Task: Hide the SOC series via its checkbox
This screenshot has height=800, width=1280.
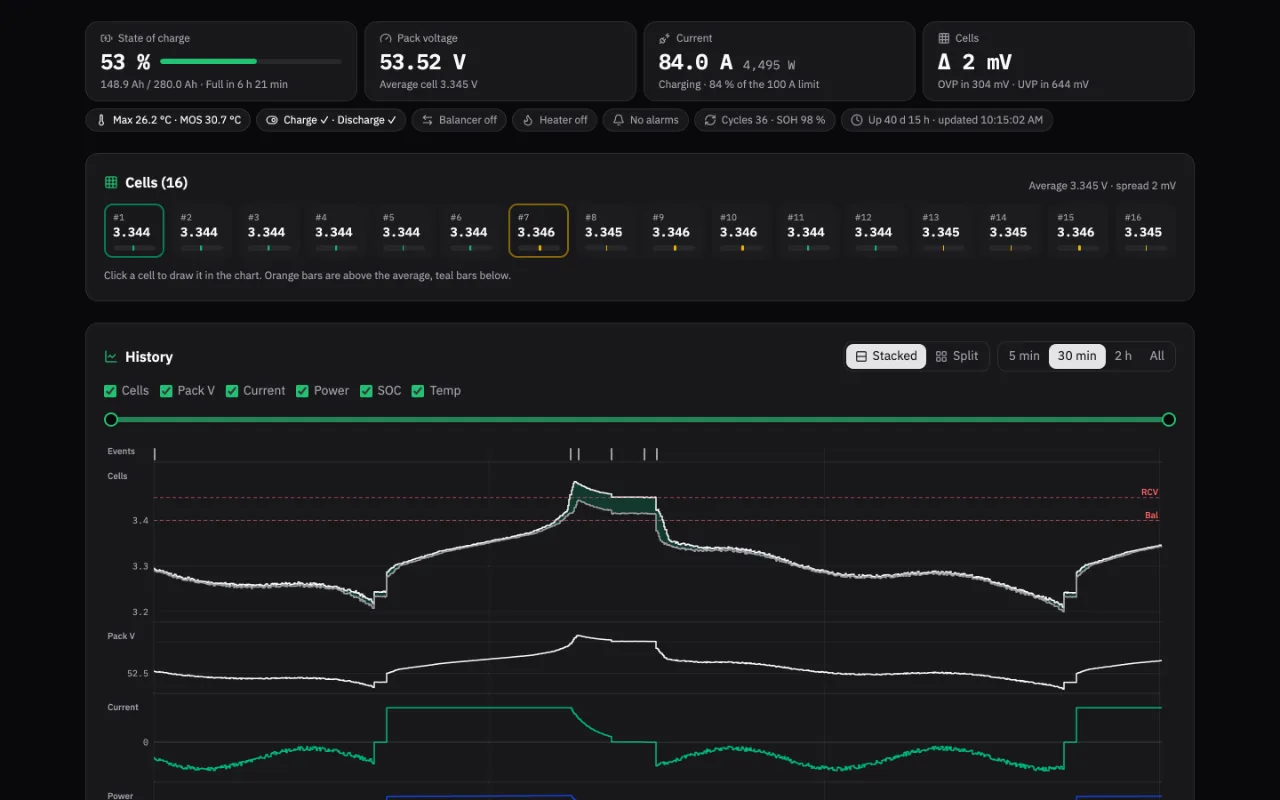Action: tap(366, 391)
